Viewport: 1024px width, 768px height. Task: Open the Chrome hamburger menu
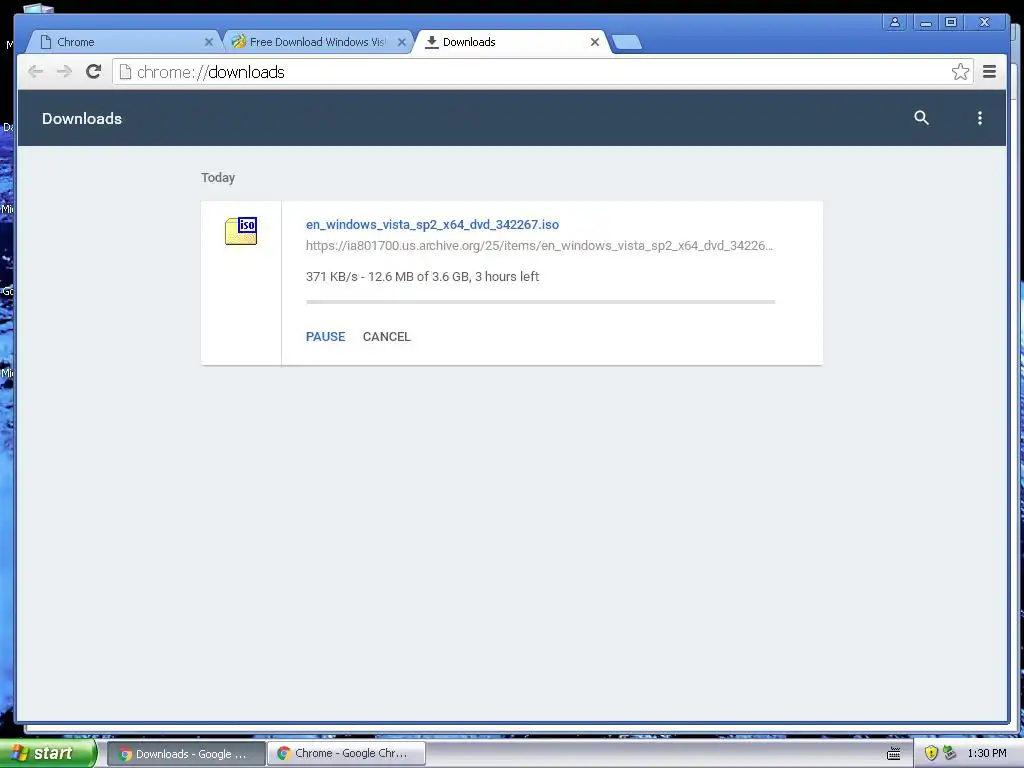tap(989, 72)
